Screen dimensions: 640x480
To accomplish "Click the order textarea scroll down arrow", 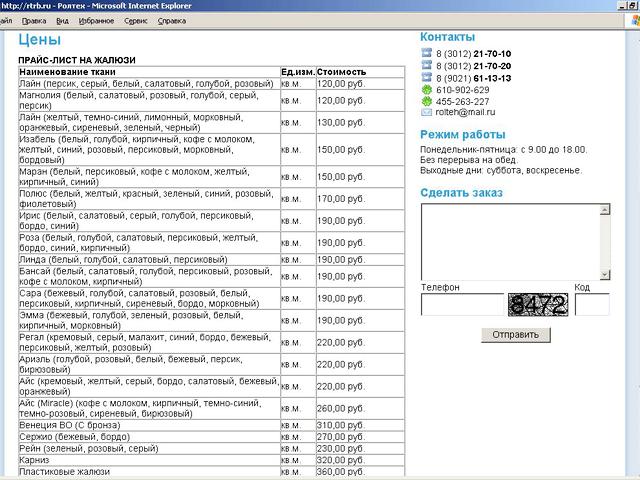I will point(604,274).
